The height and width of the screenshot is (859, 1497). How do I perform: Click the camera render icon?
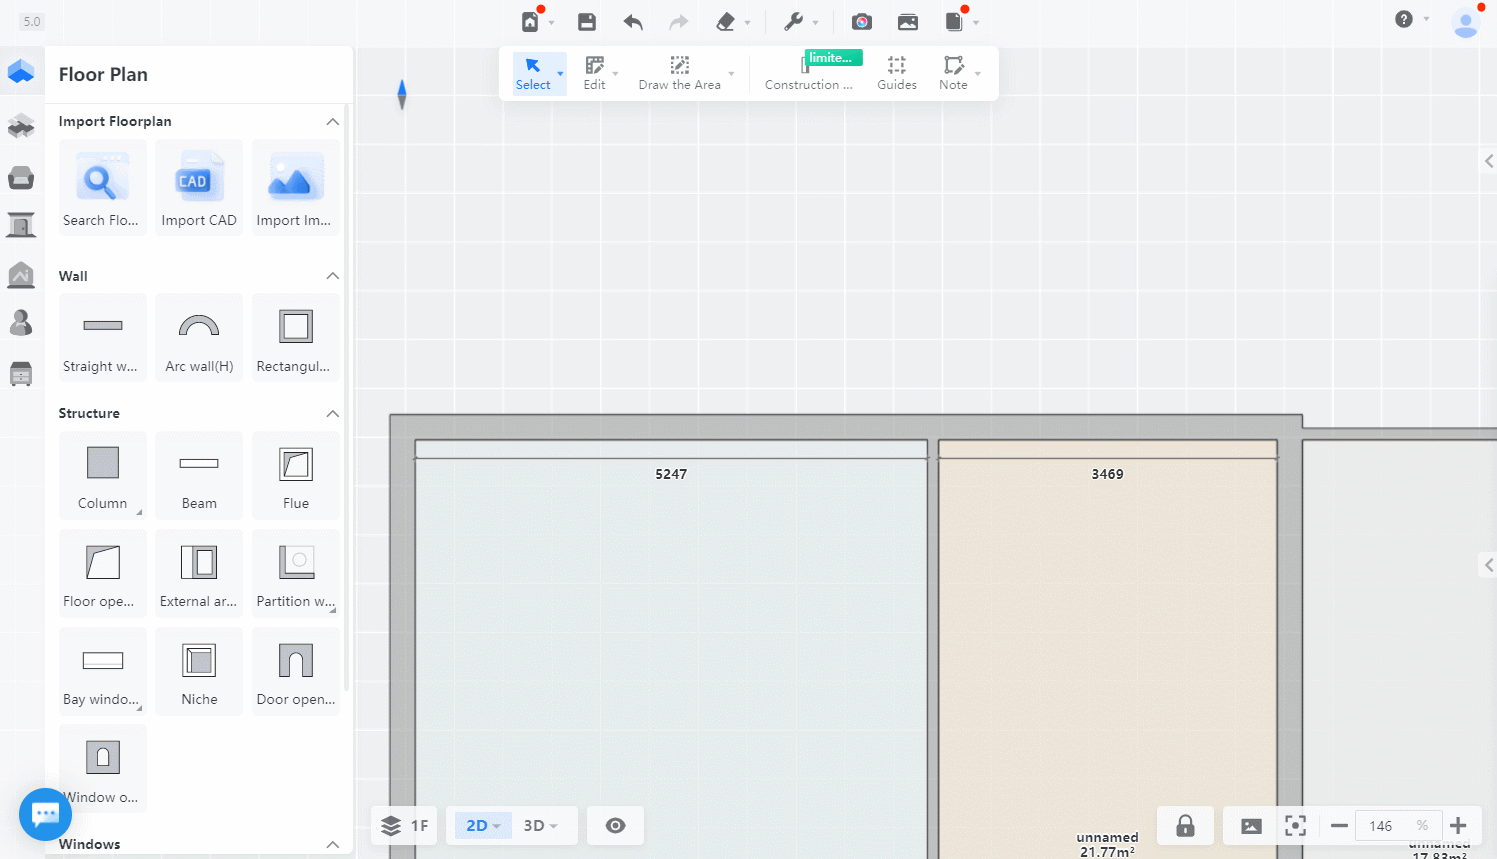(861, 22)
